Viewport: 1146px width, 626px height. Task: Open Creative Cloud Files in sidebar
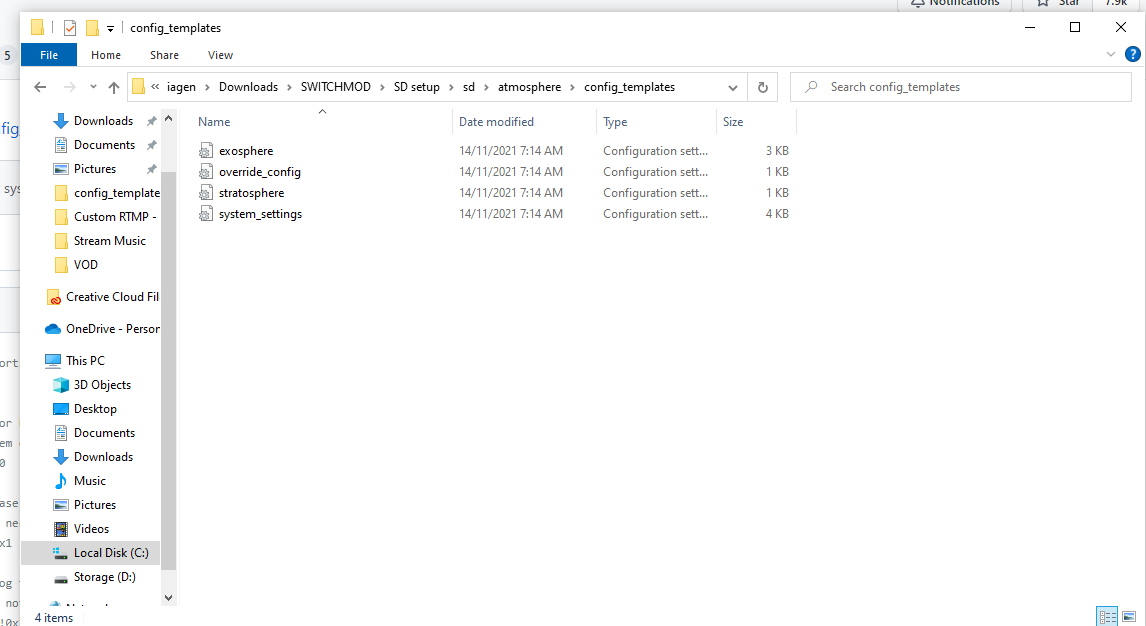pos(112,297)
